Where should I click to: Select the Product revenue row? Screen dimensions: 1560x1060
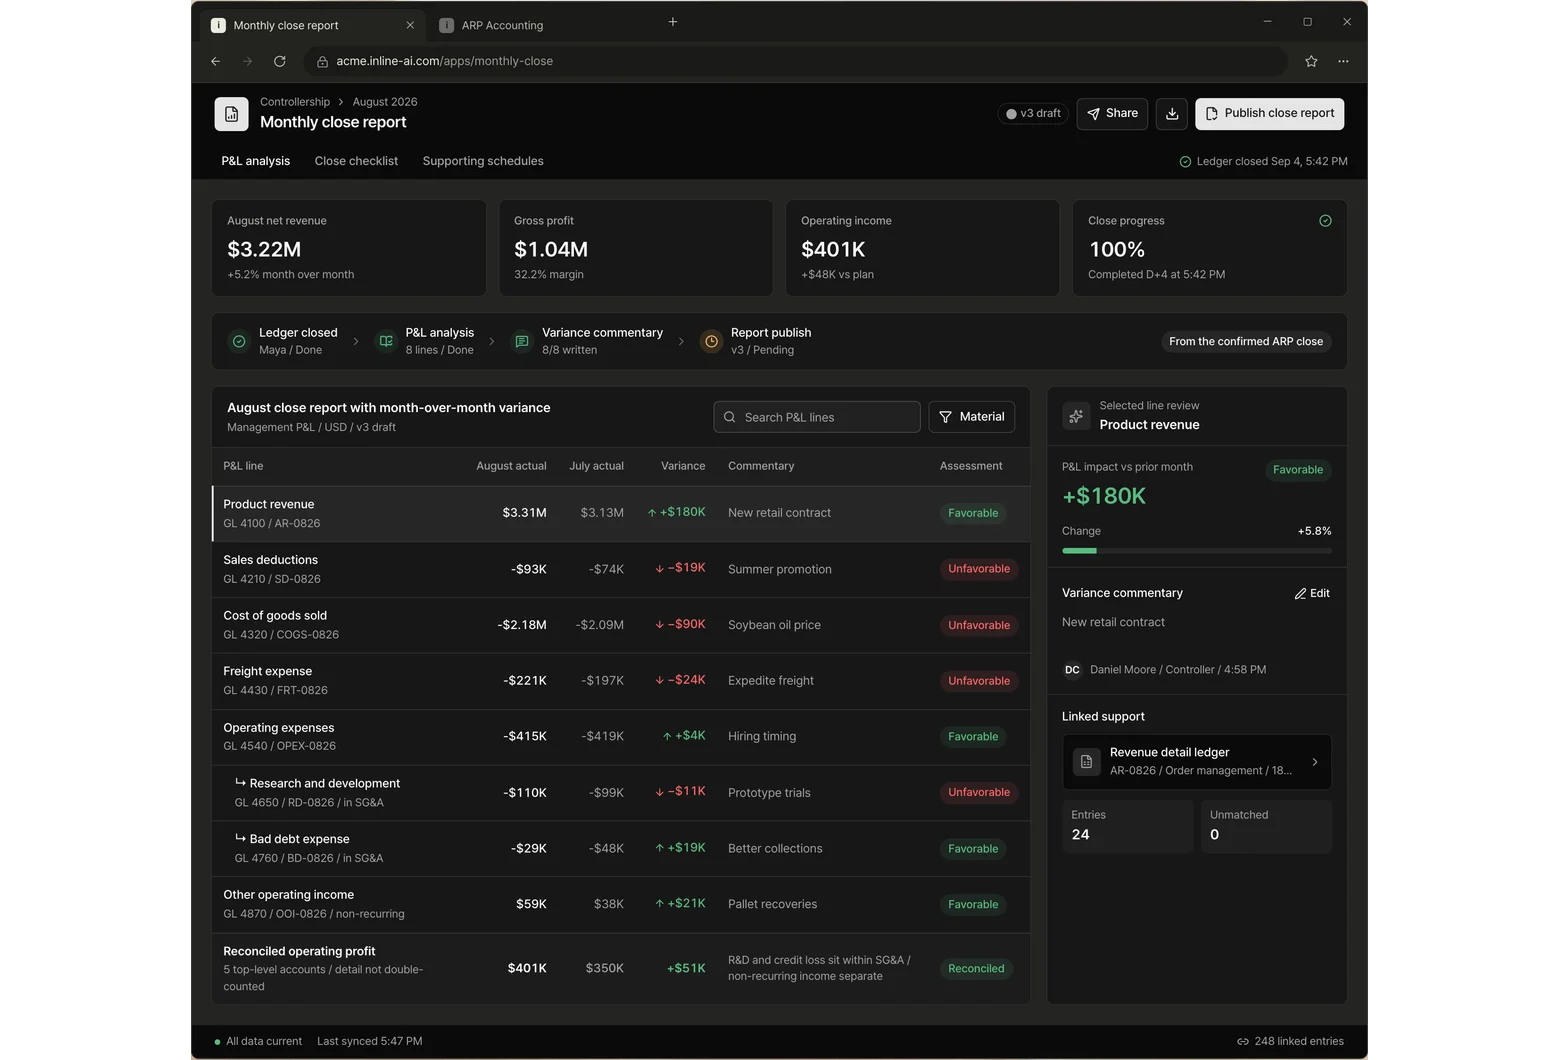(x=621, y=514)
